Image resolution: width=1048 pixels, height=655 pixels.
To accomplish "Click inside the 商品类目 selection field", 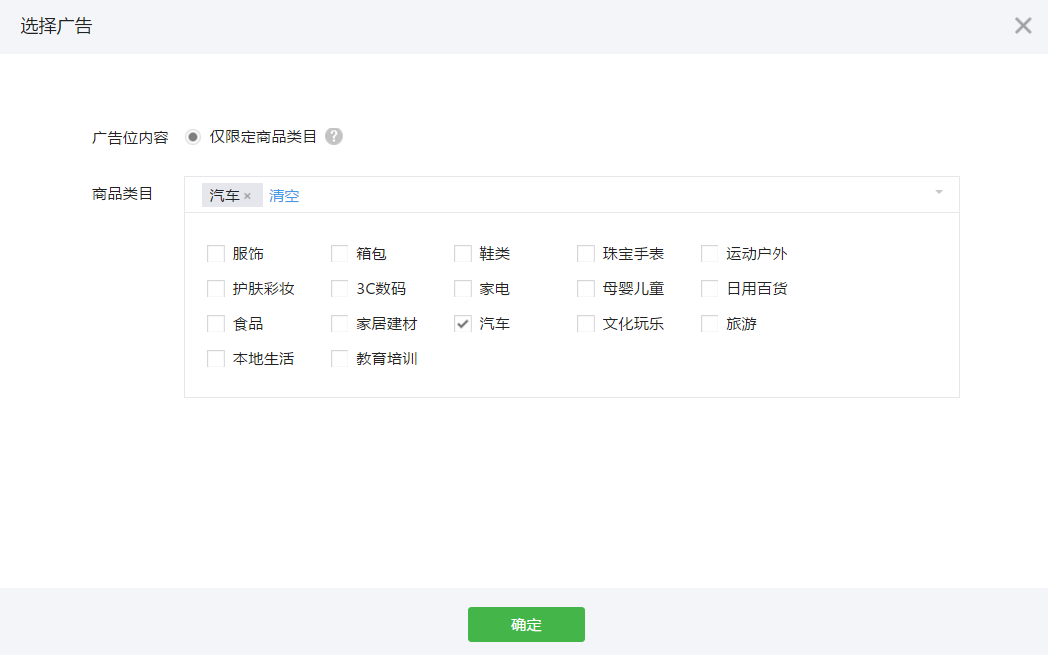I will 600,195.
